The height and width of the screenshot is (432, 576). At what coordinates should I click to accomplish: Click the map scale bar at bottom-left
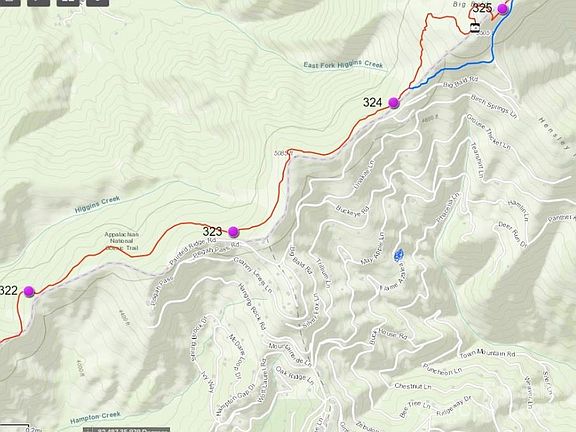pos(15,427)
